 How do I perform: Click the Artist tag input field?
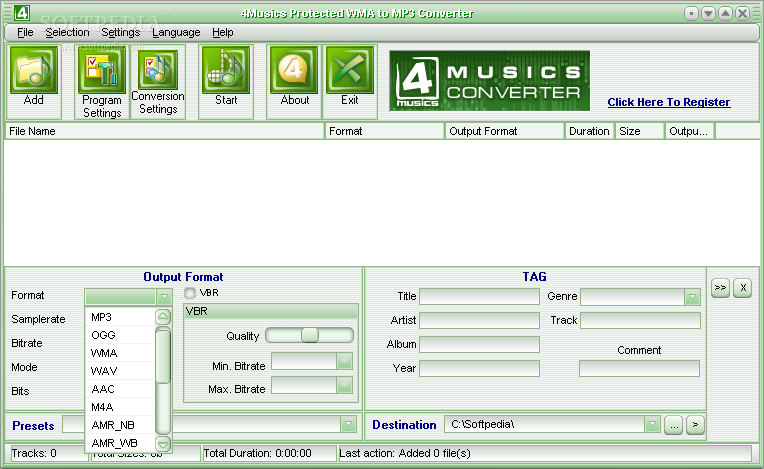479,320
